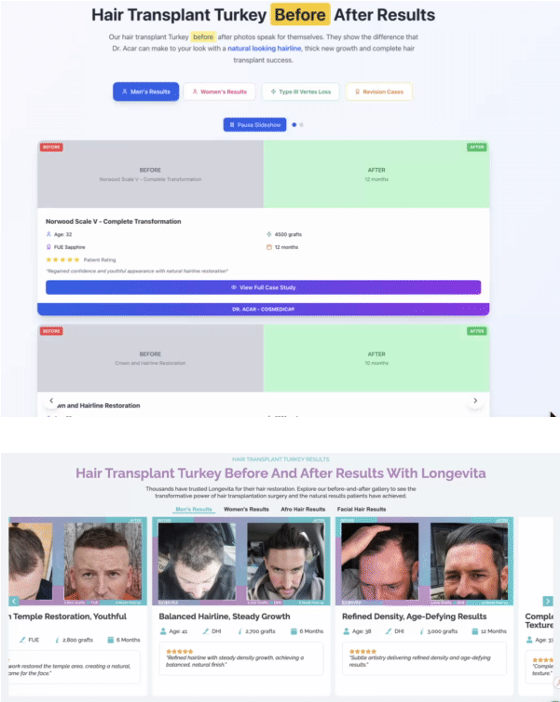
Task: Select the second slideshow dot indicator
Action: tap(302, 125)
